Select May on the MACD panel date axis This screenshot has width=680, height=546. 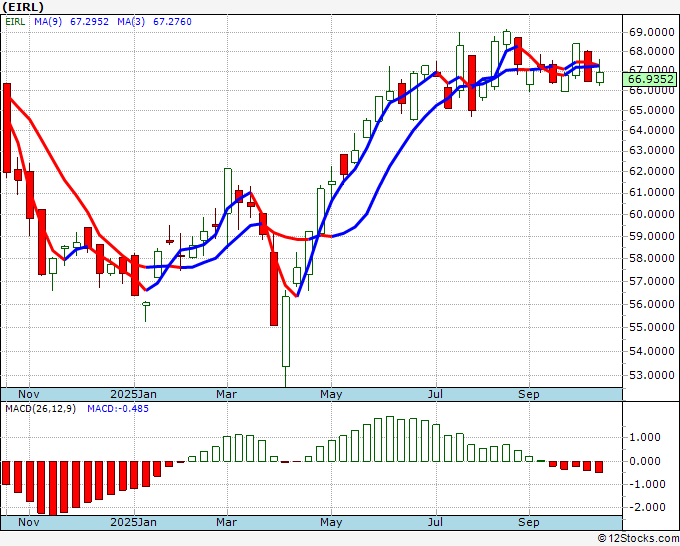point(331,522)
